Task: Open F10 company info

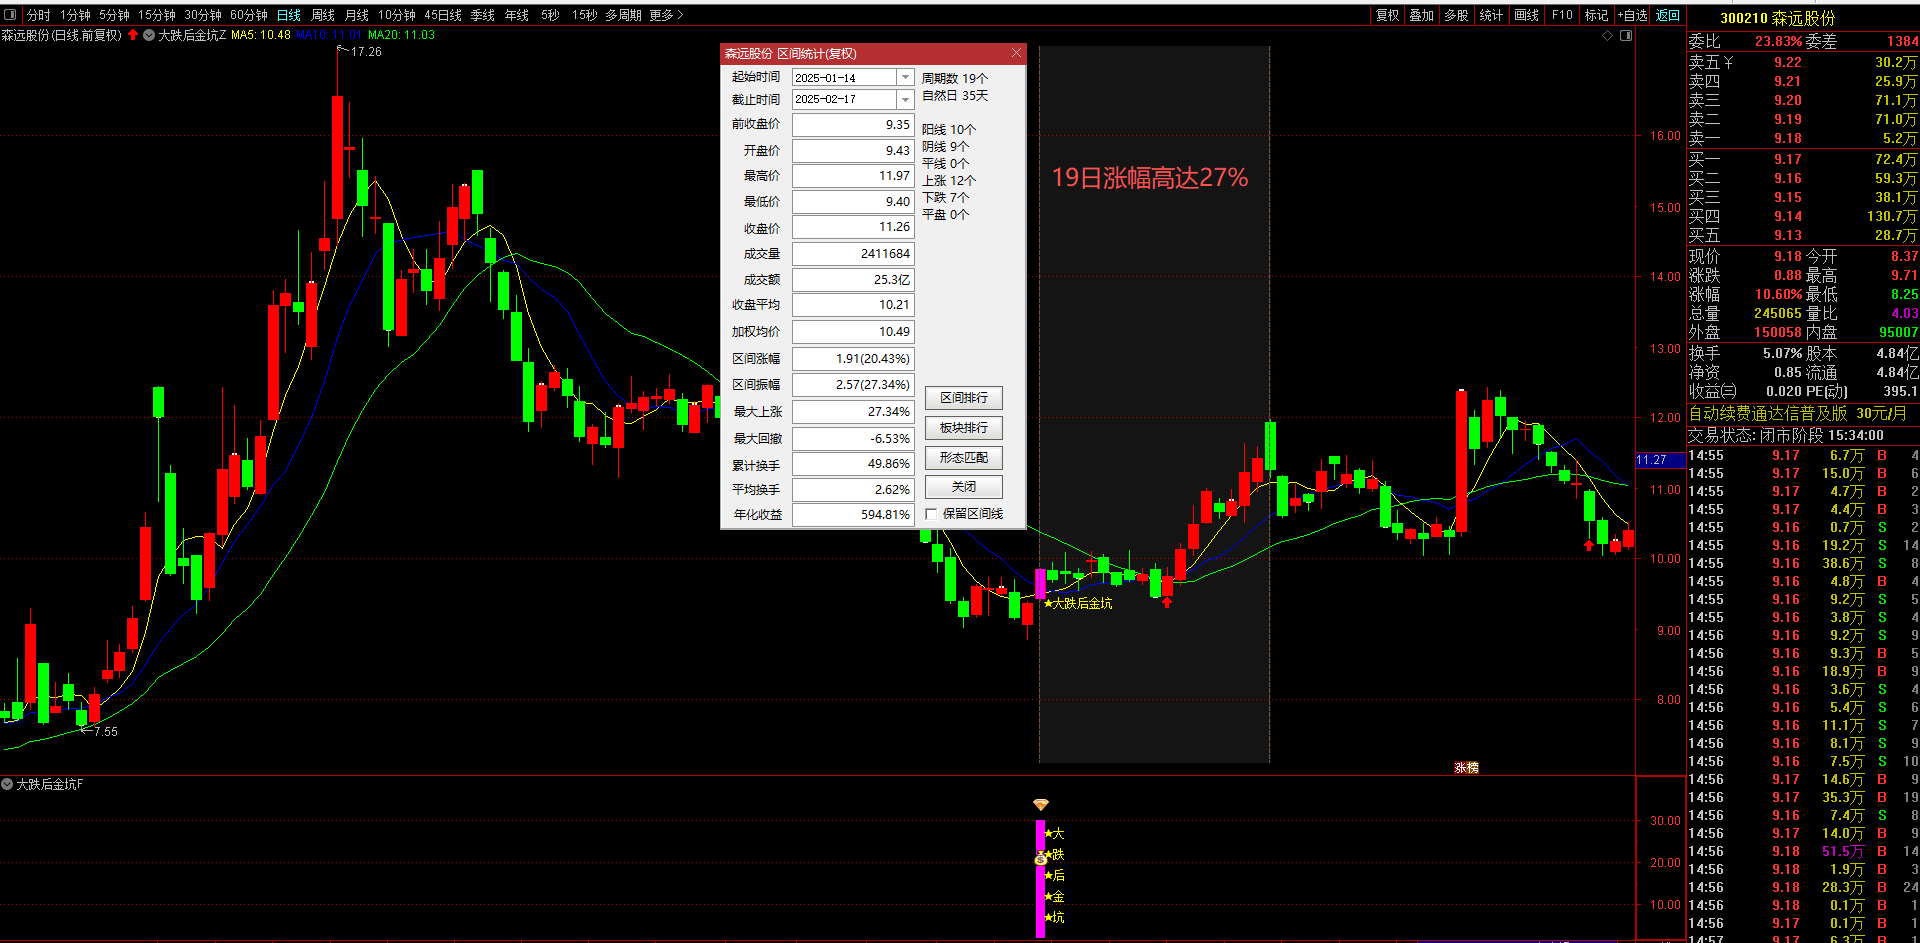Action: pos(1562,15)
